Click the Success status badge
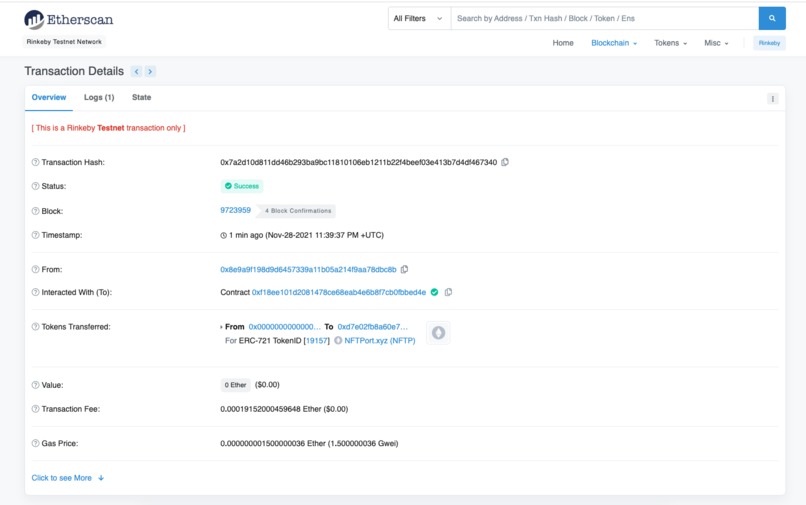This screenshot has width=806, height=505. tap(242, 186)
